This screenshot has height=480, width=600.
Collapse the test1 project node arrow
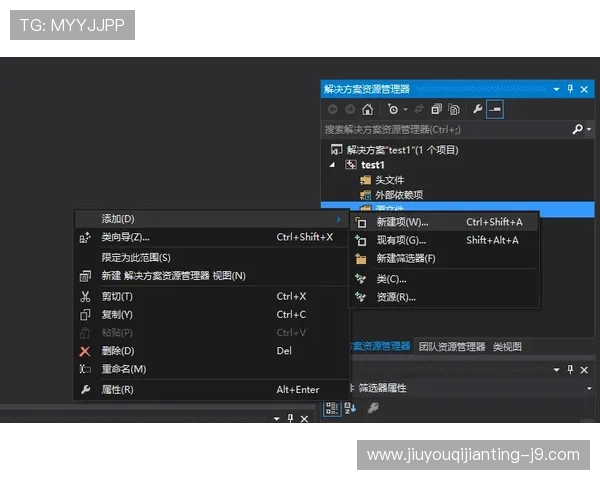point(332,165)
